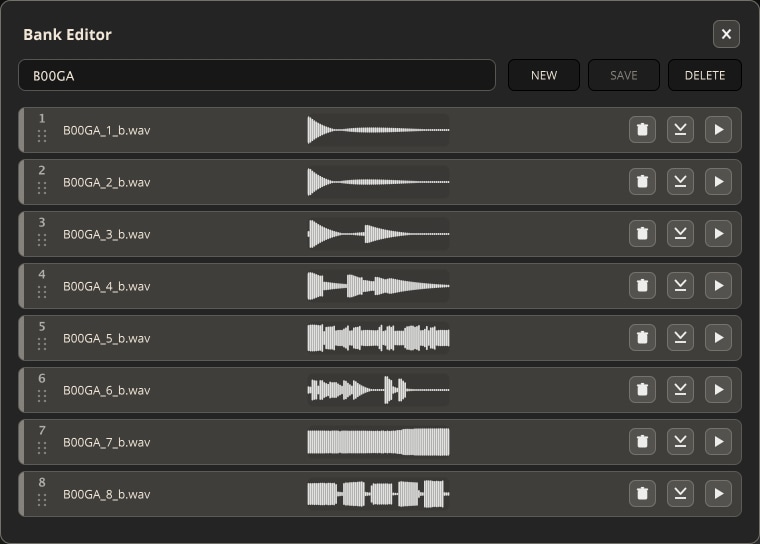
Task: Play sample B00GA_5_b.wav
Action: pos(718,337)
